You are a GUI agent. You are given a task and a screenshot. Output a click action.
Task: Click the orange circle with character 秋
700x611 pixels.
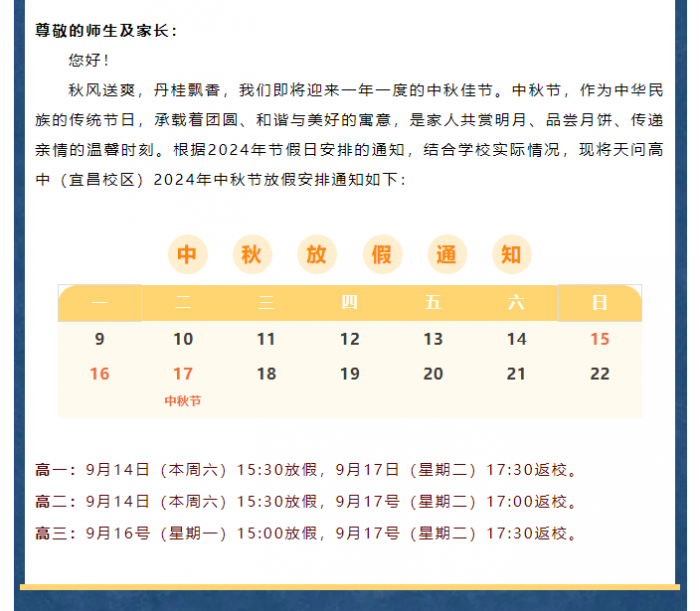point(252,254)
